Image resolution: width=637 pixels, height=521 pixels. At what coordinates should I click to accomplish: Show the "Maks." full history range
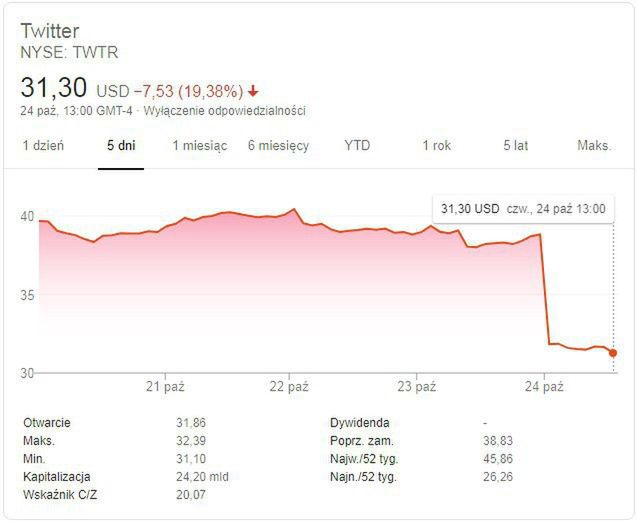click(x=594, y=146)
